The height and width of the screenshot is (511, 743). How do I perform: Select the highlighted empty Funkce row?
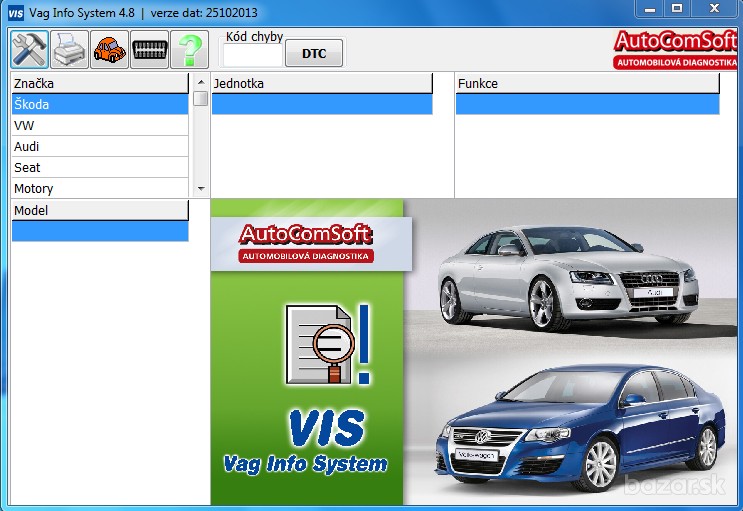tap(588, 104)
